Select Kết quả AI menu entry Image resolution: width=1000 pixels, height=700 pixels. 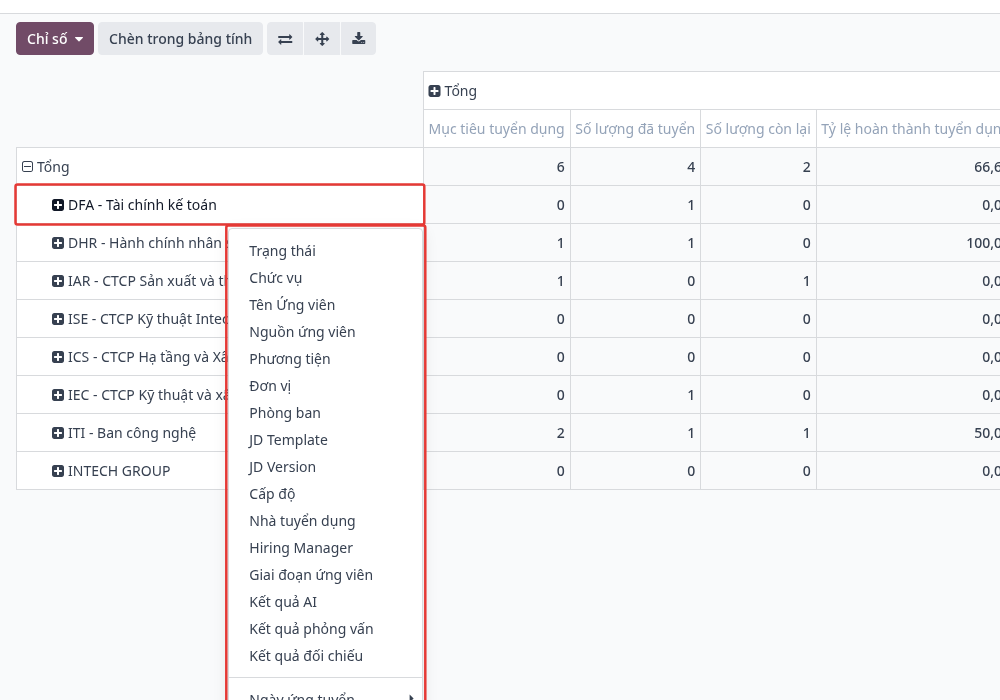pos(325,602)
